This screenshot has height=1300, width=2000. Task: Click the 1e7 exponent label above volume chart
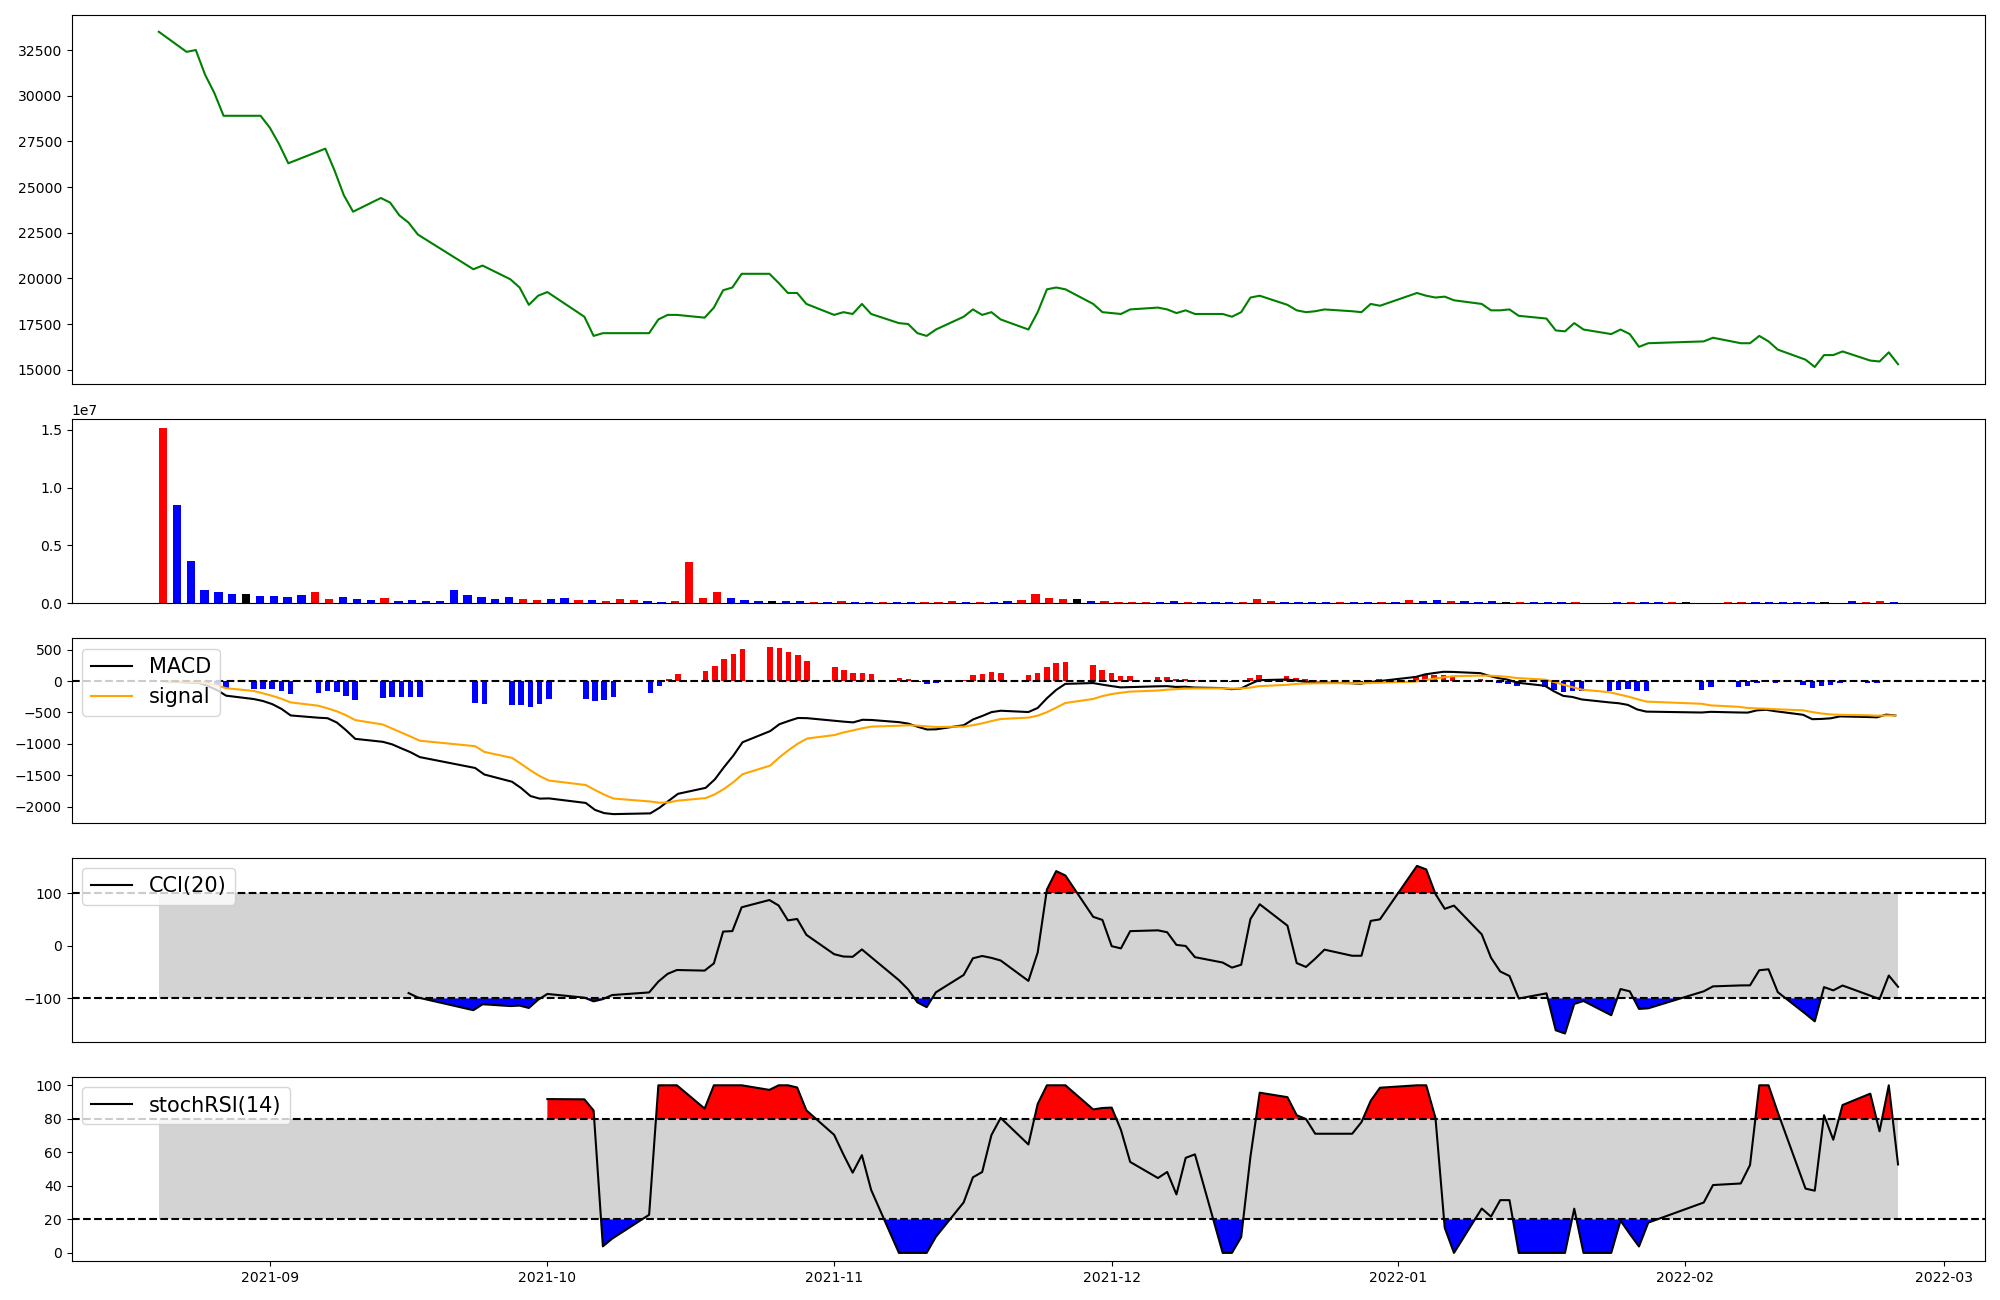pyautogui.click(x=84, y=410)
